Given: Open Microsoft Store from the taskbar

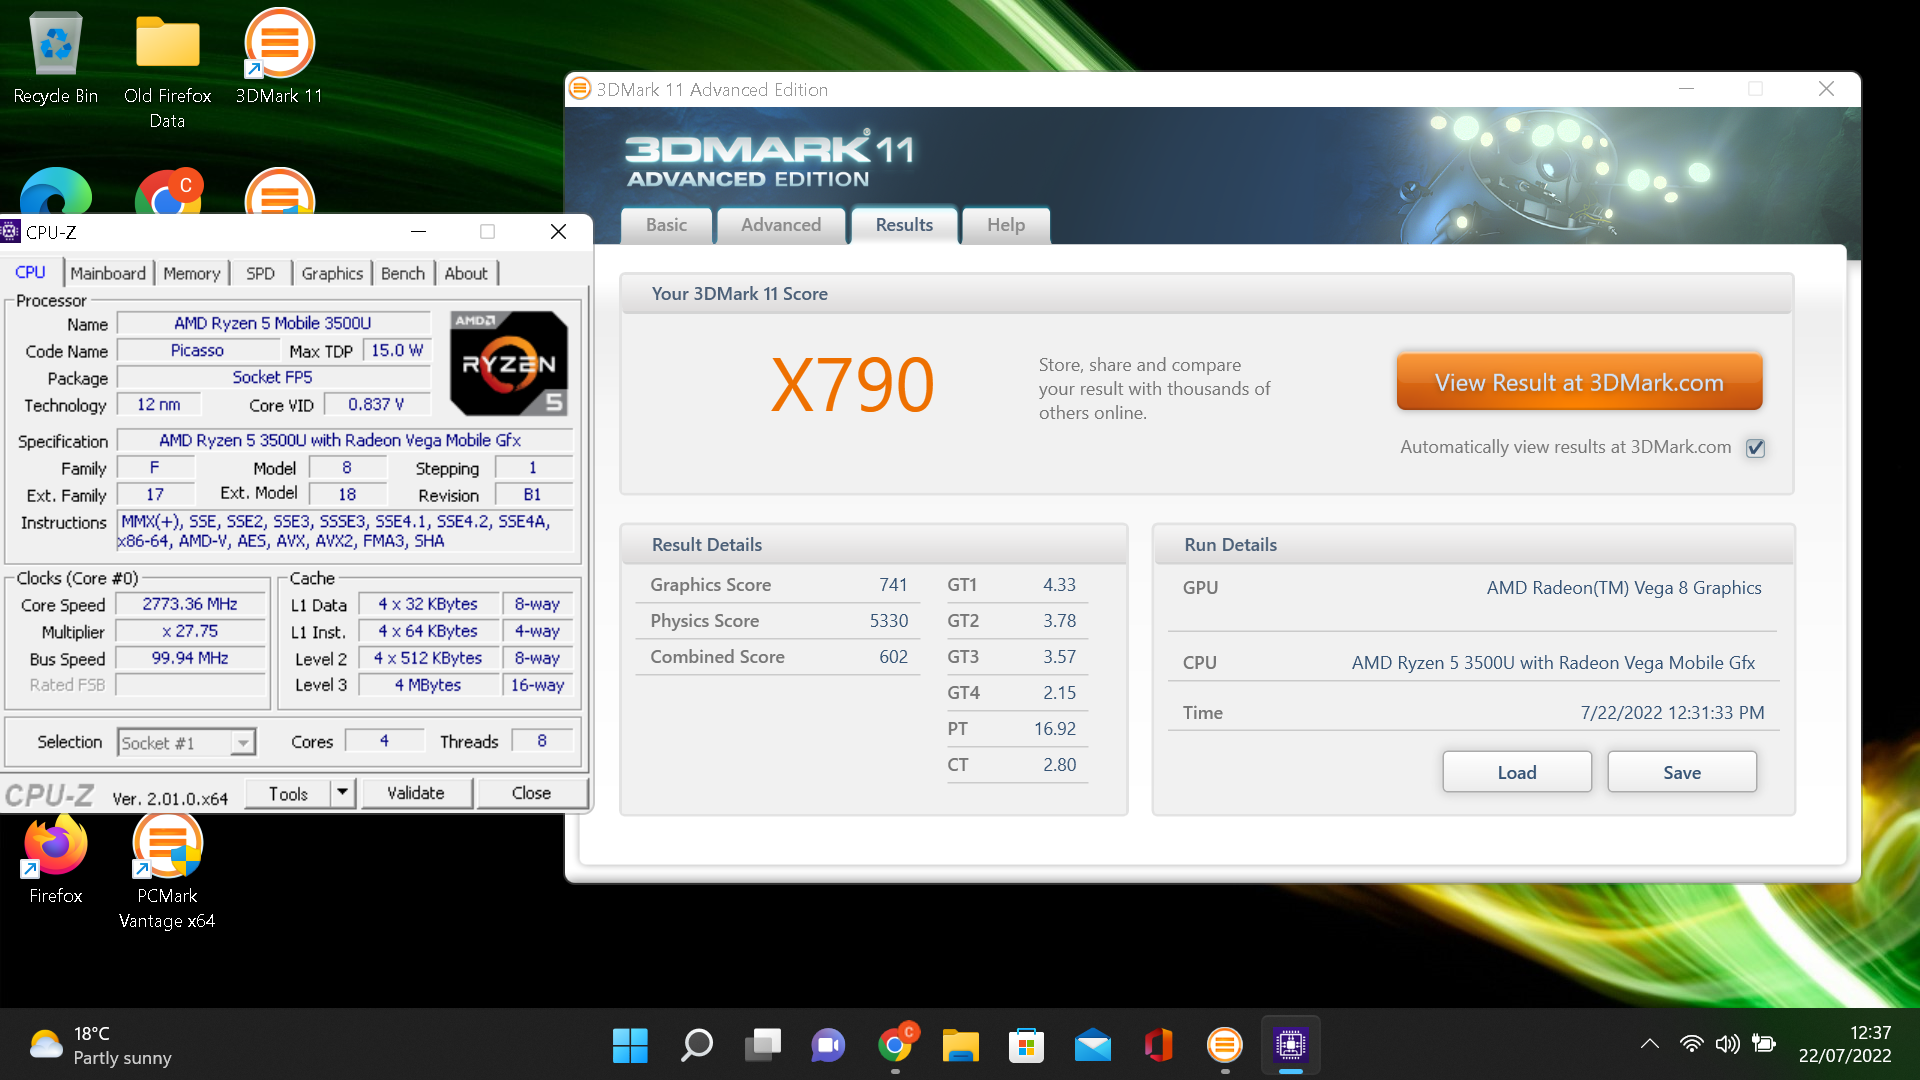Looking at the screenshot, I should point(1026,1045).
